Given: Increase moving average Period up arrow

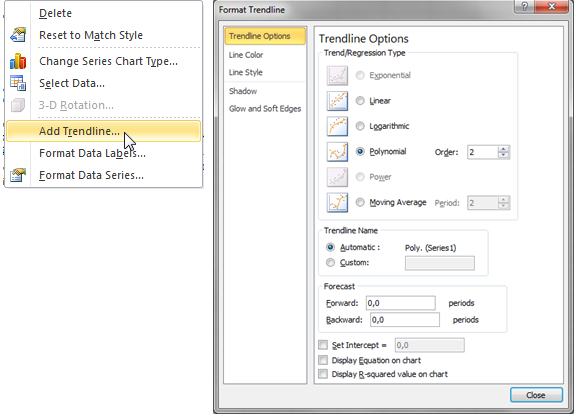Looking at the screenshot, I should click(504, 200).
